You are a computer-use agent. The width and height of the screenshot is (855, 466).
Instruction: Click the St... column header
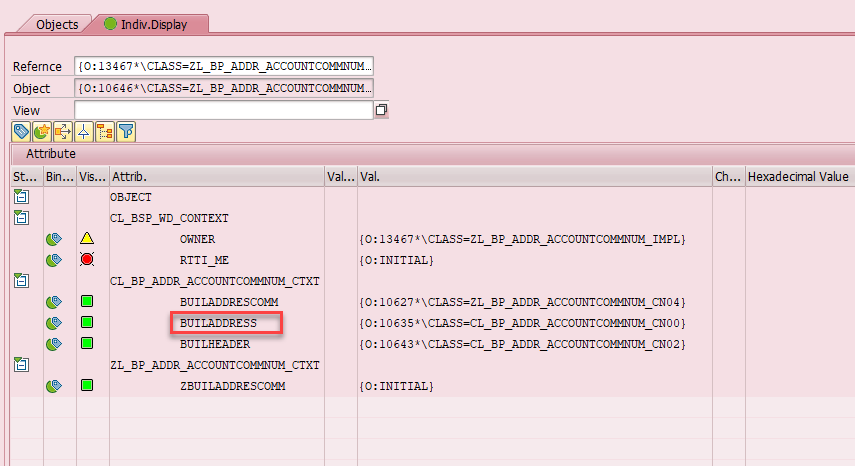27,177
